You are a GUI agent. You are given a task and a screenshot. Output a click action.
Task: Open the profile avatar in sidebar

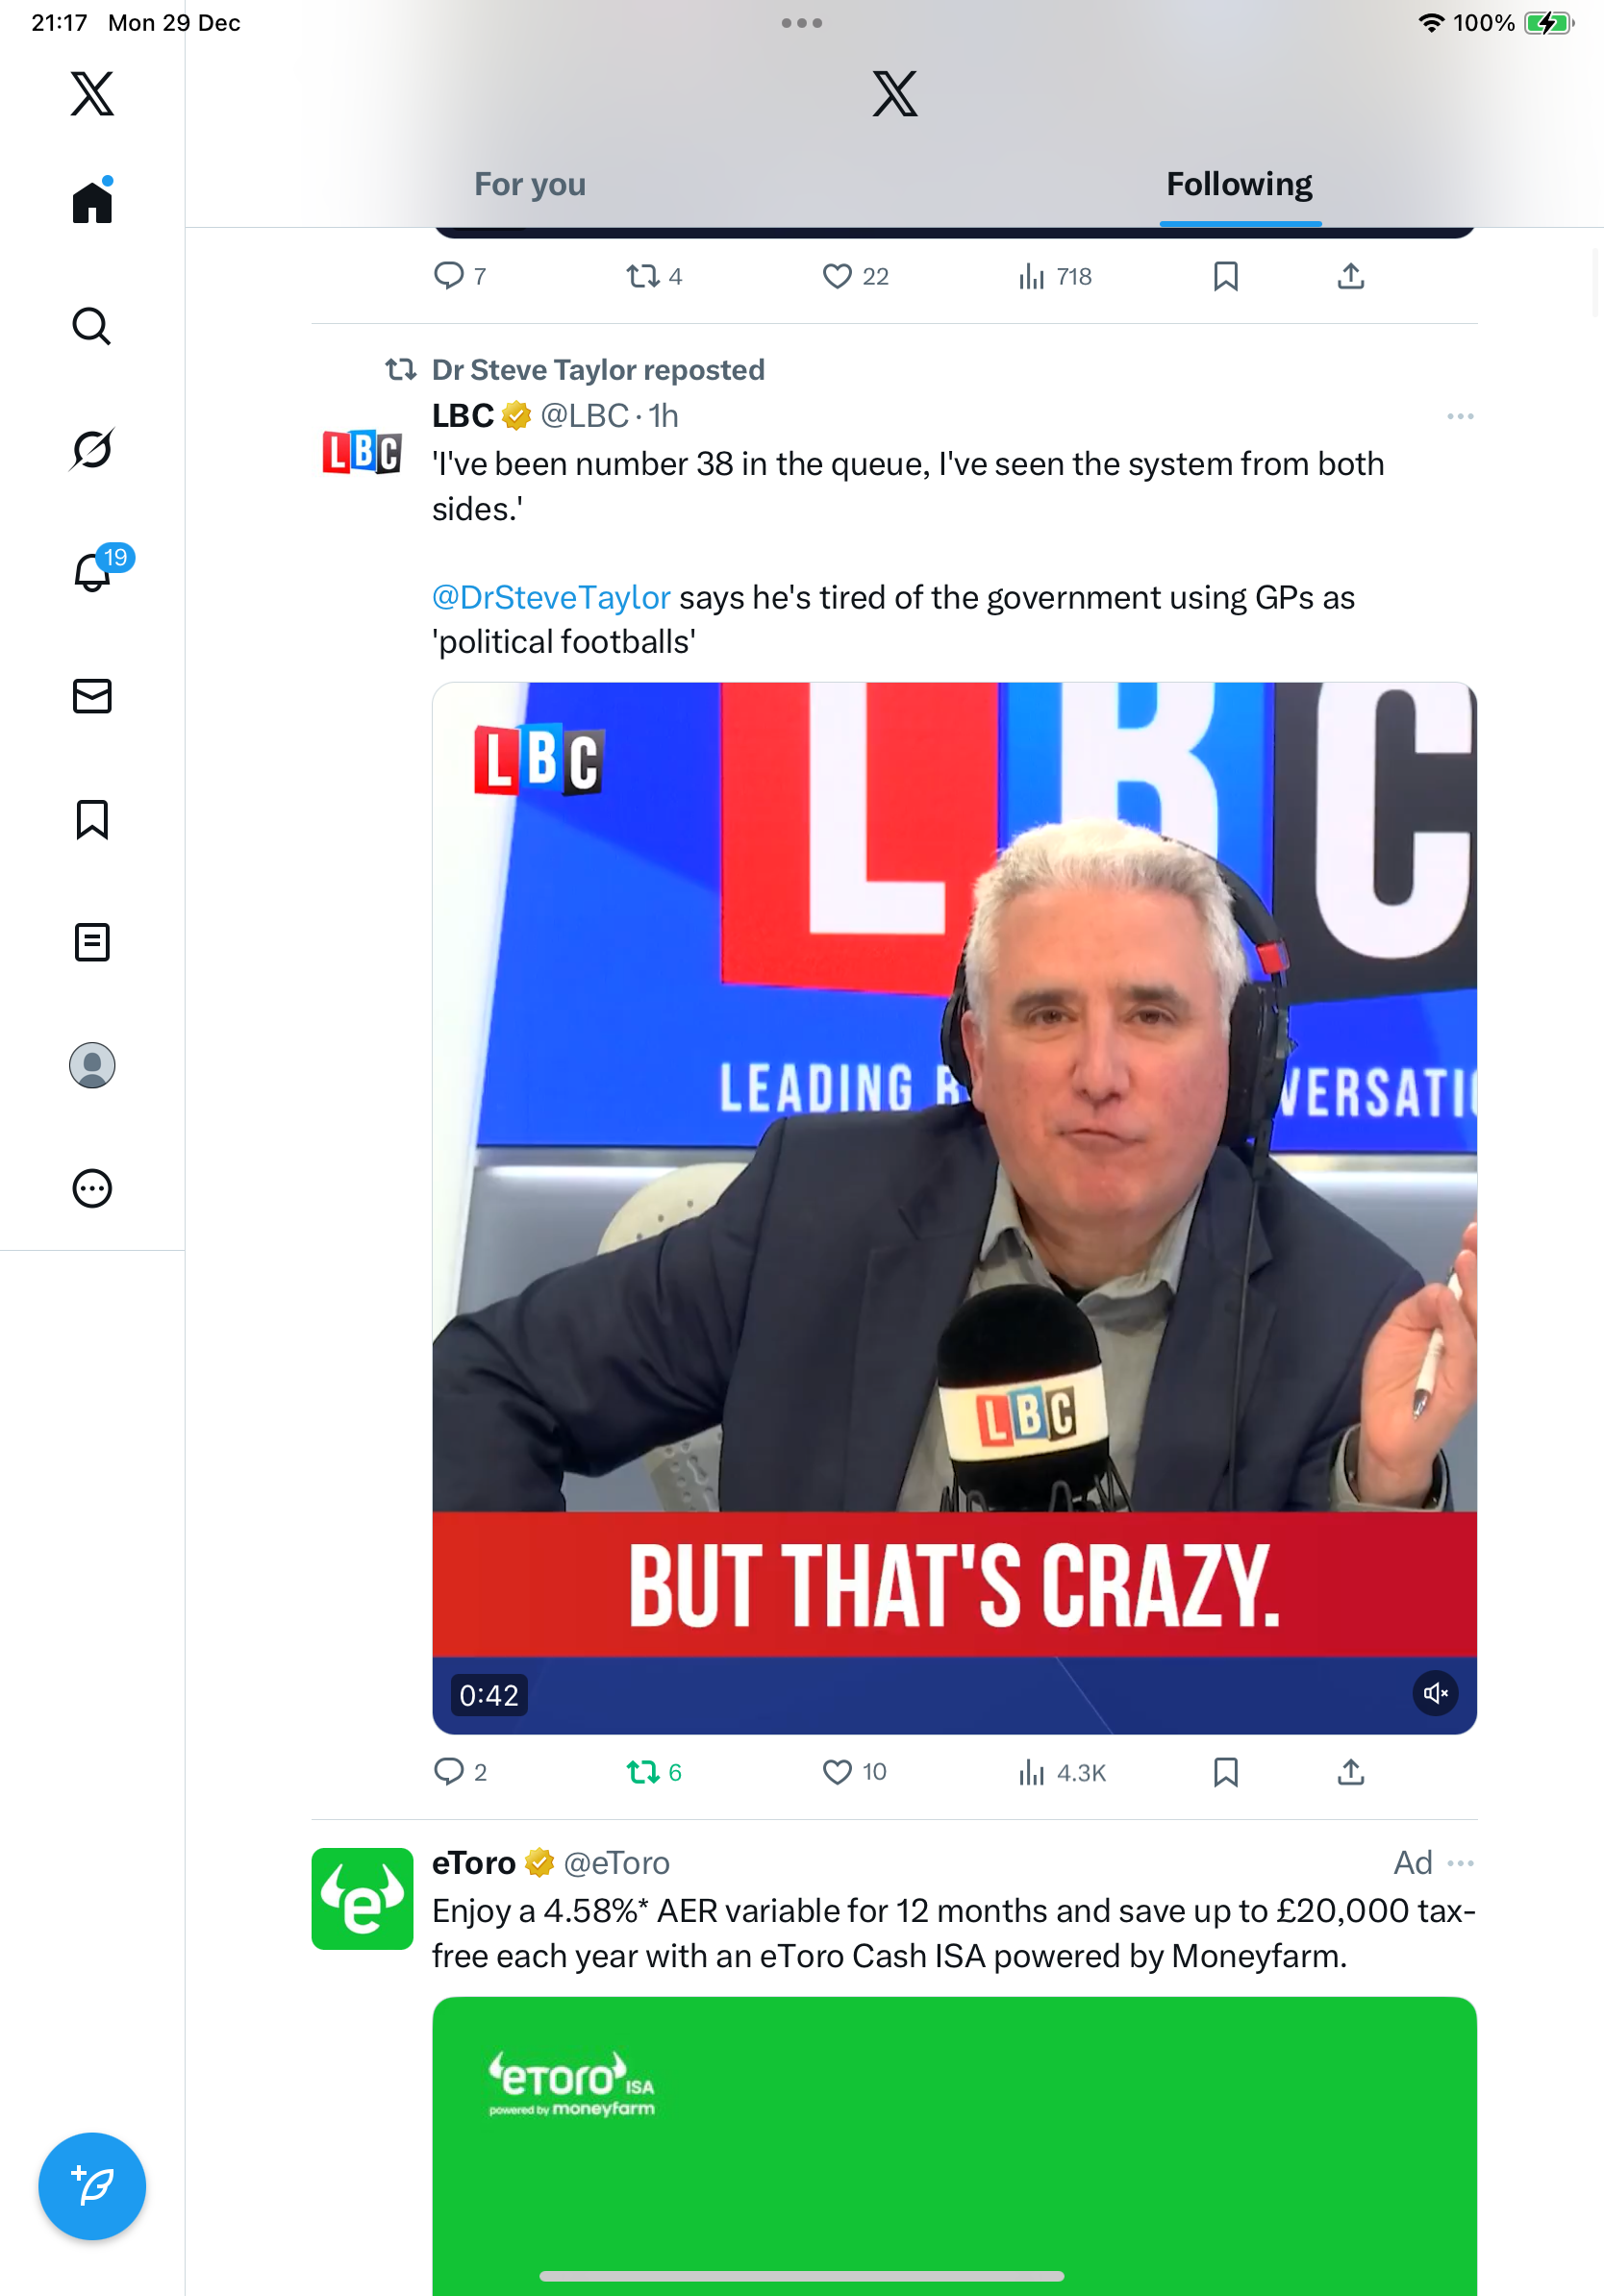pos(92,1065)
